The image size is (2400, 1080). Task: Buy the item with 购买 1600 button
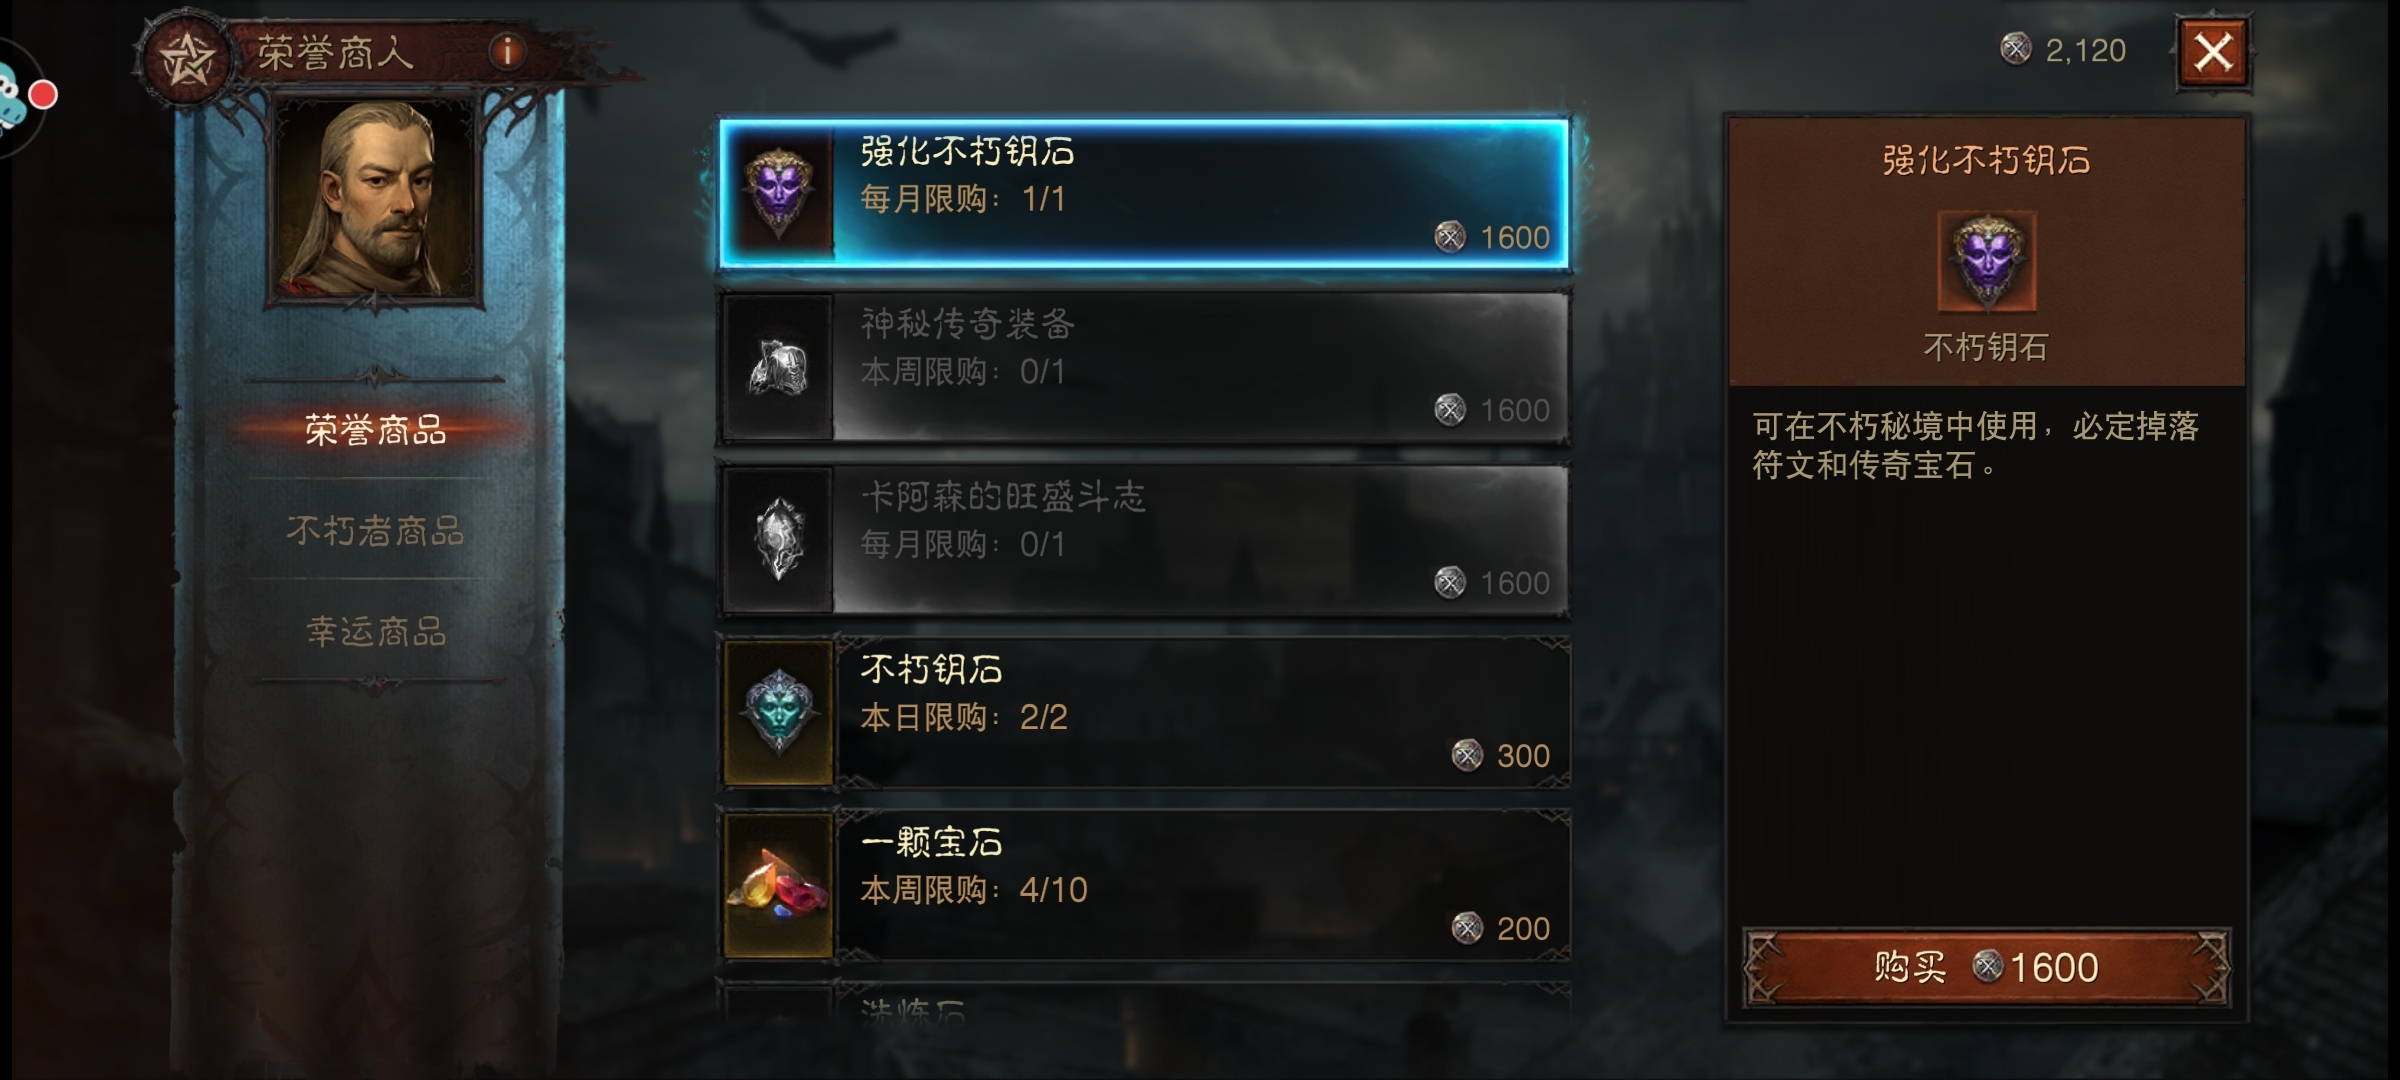coord(1987,967)
